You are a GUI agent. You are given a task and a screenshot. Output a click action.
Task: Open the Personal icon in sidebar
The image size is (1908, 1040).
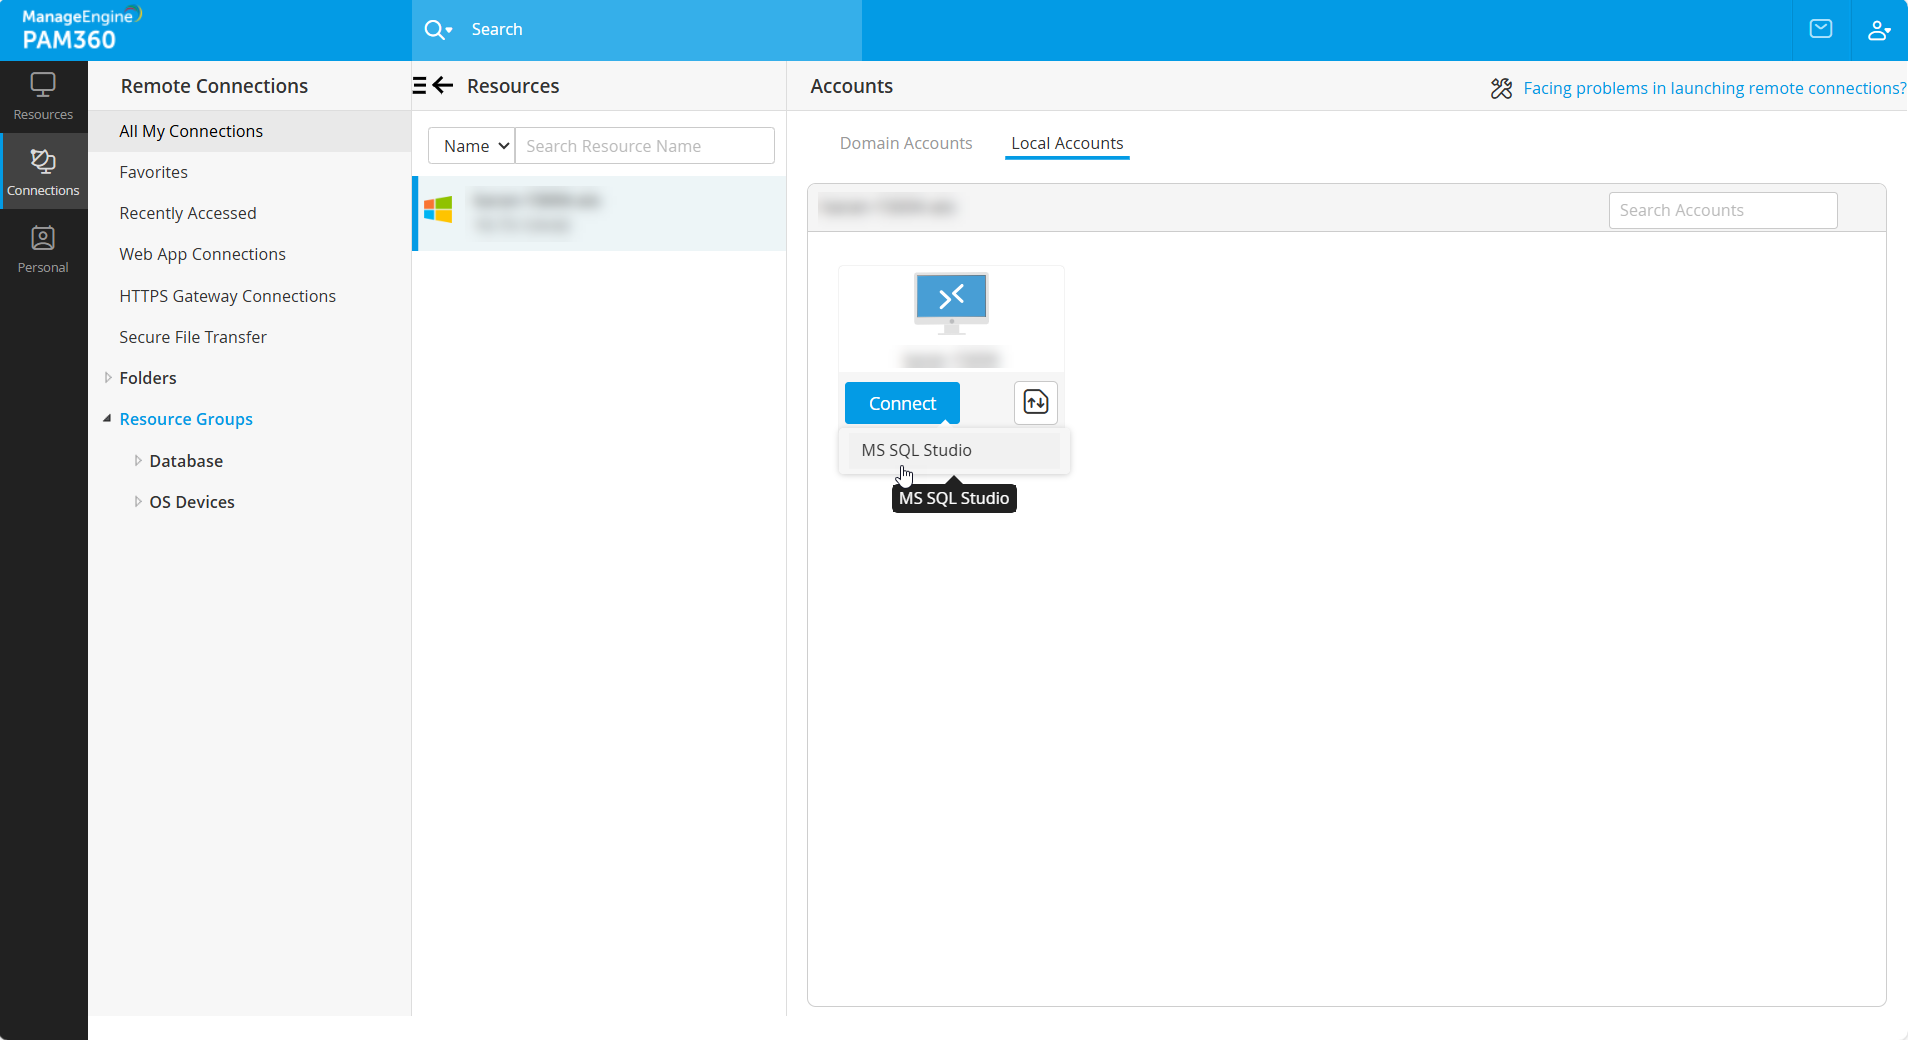pyautogui.click(x=43, y=247)
